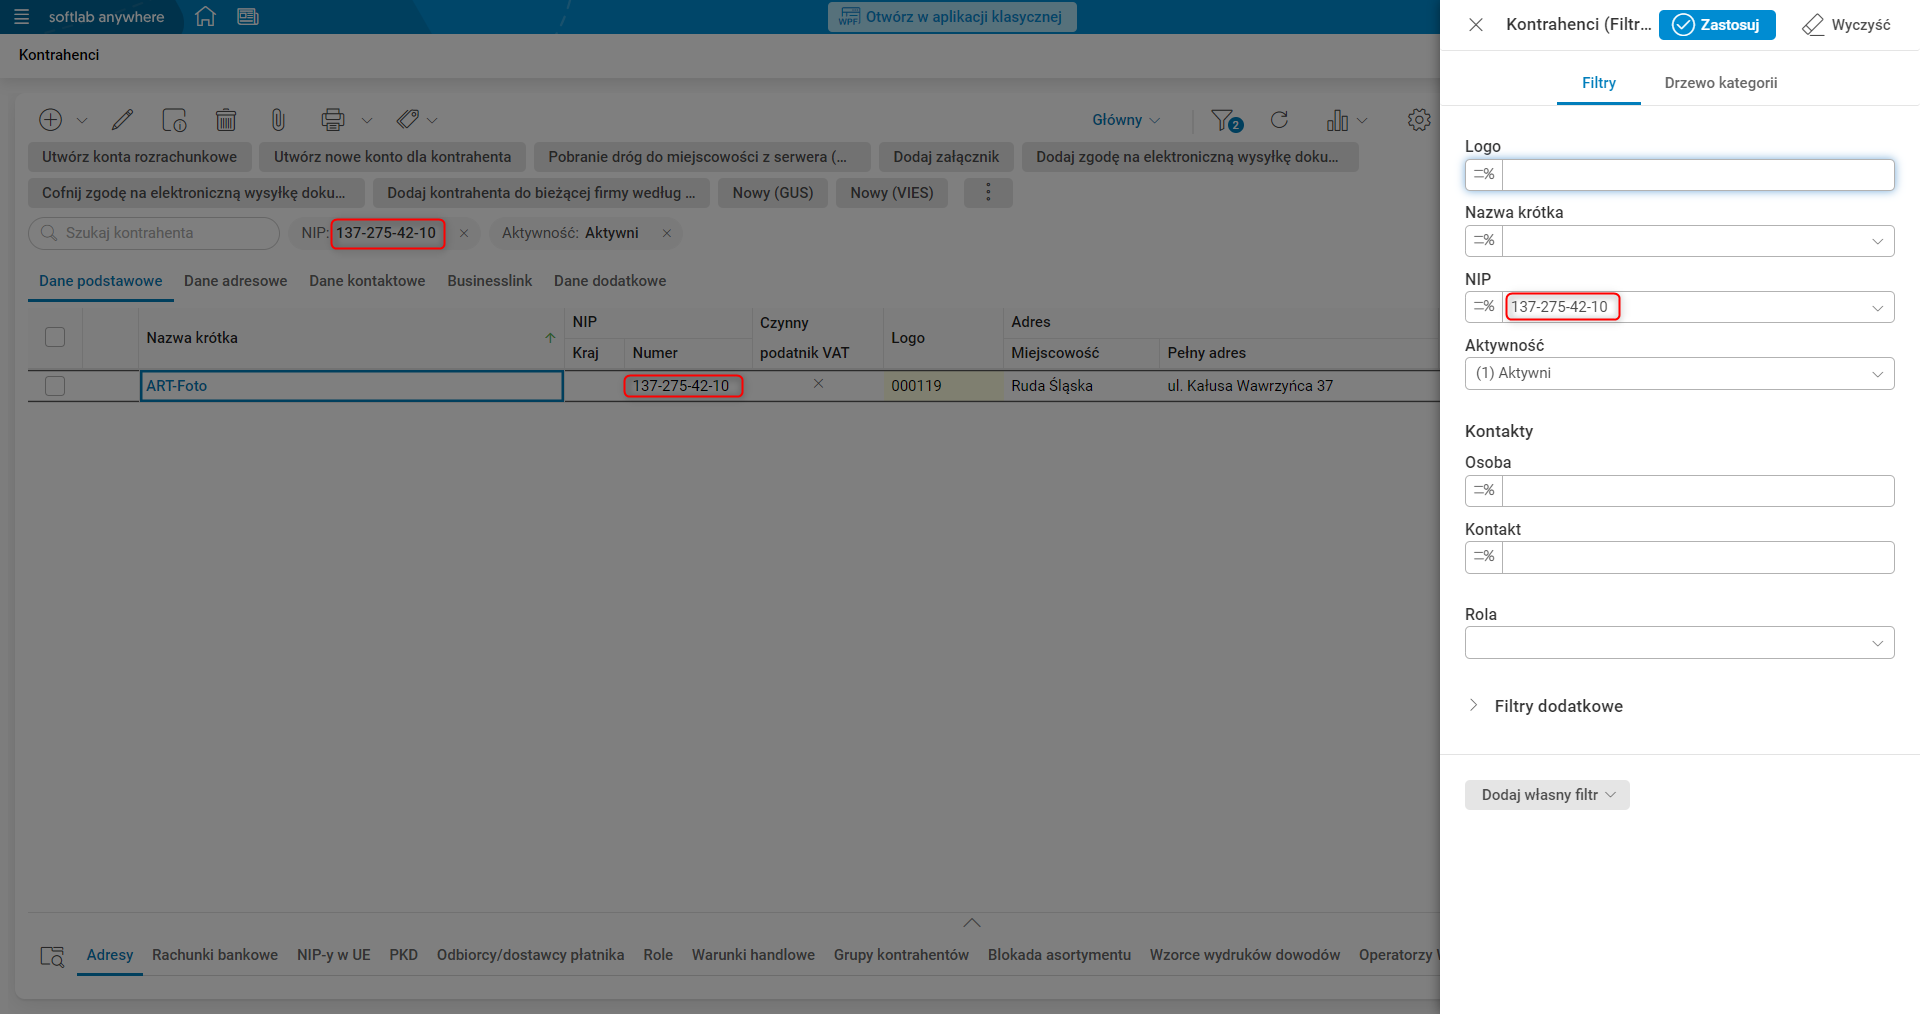Delete contractor using trash icon
Image resolution: width=1920 pixels, height=1014 pixels.
(x=226, y=120)
